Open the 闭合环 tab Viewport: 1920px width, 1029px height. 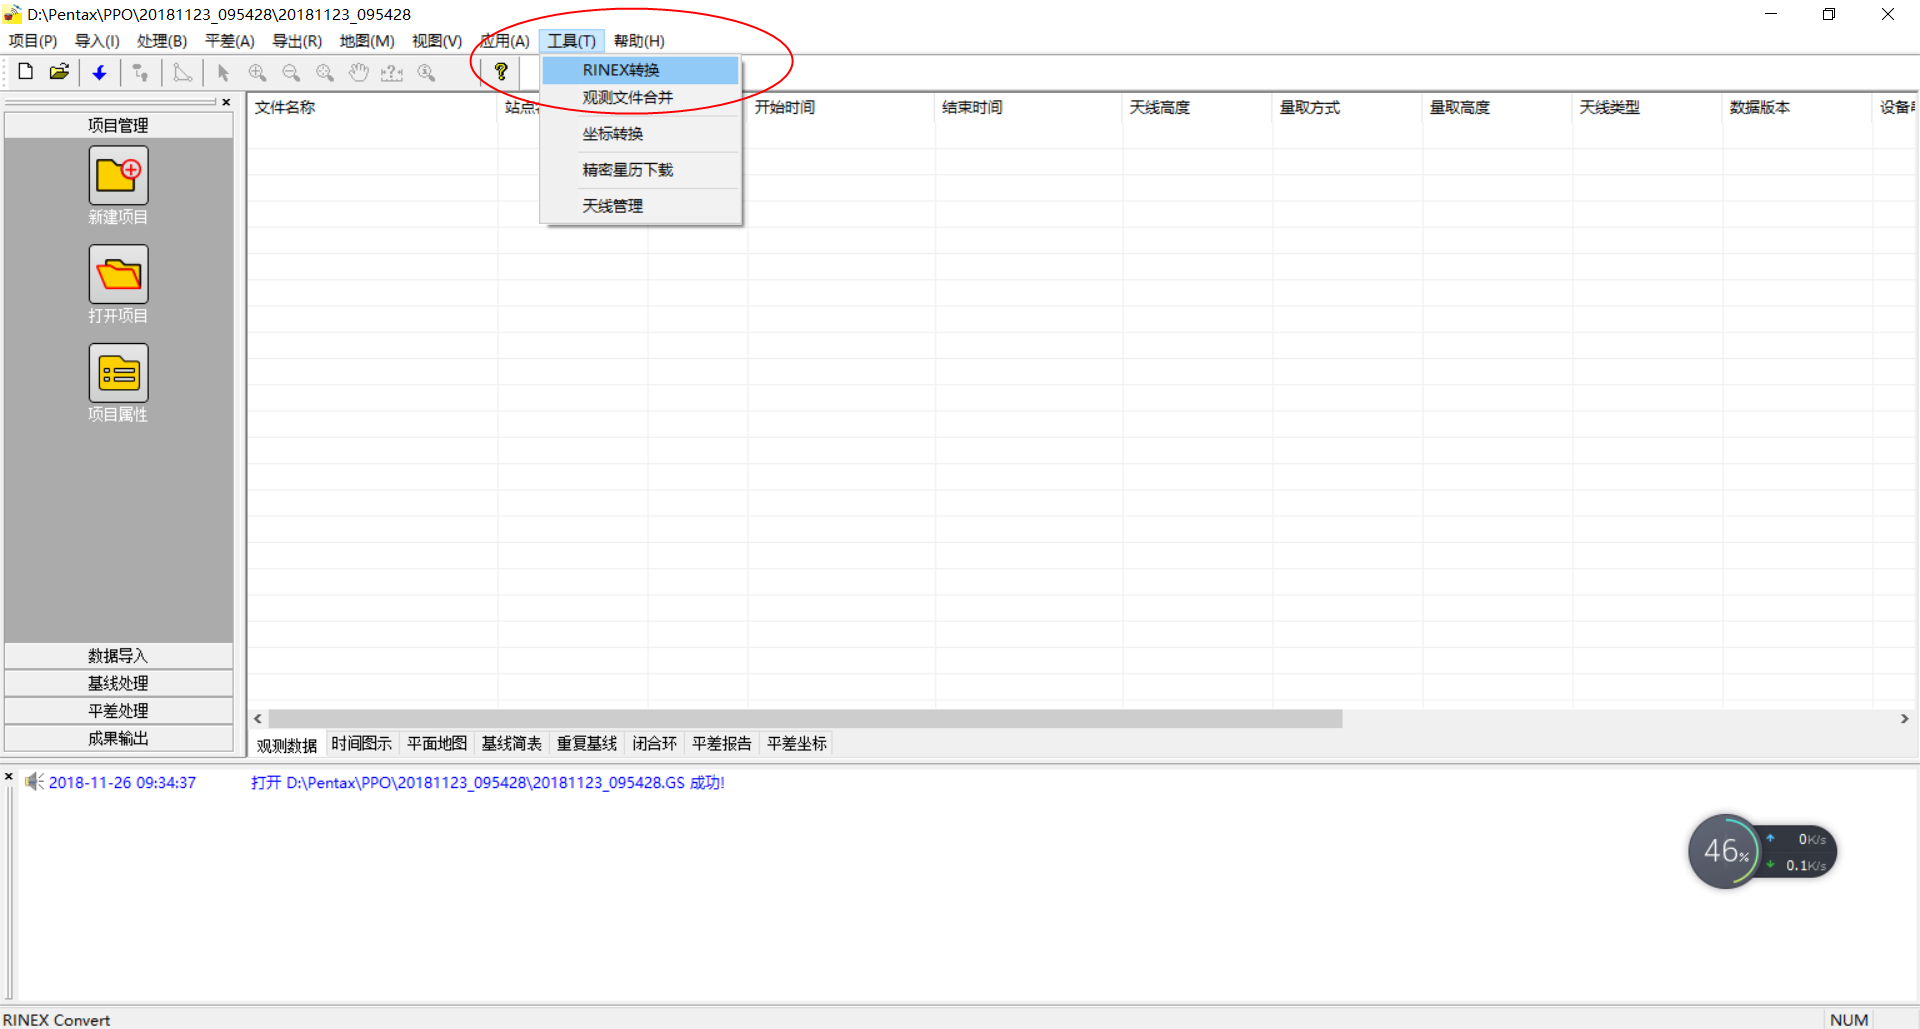[x=654, y=743]
